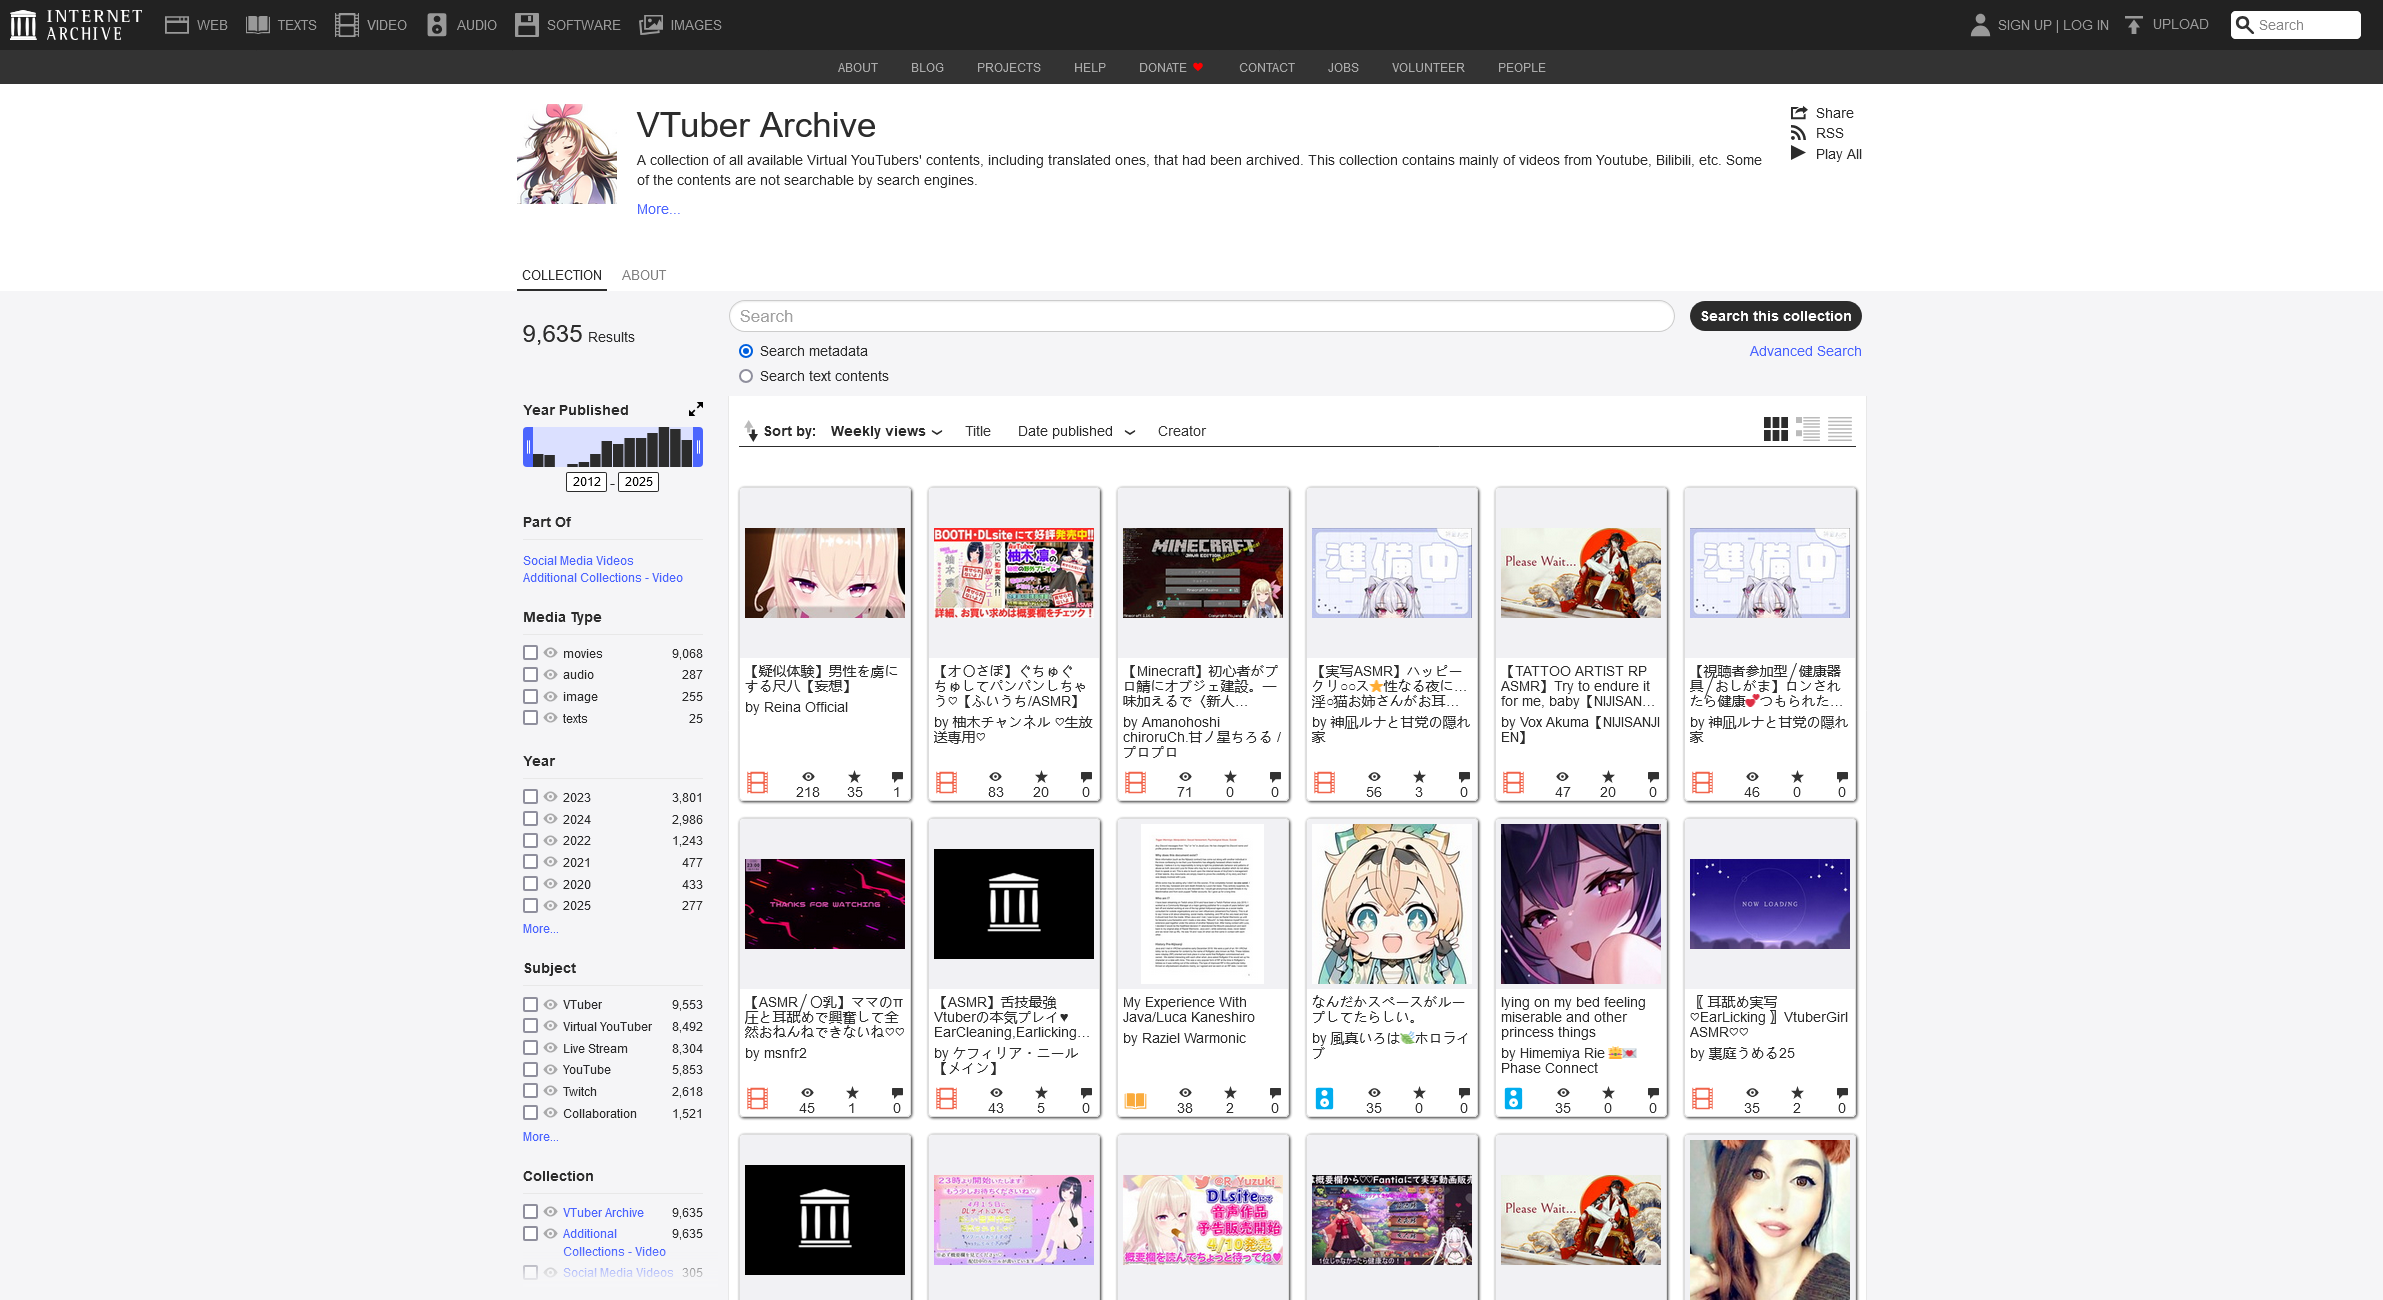The width and height of the screenshot is (2383, 1300).
Task: Click the left handle of year slider
Action: [528, 447]
